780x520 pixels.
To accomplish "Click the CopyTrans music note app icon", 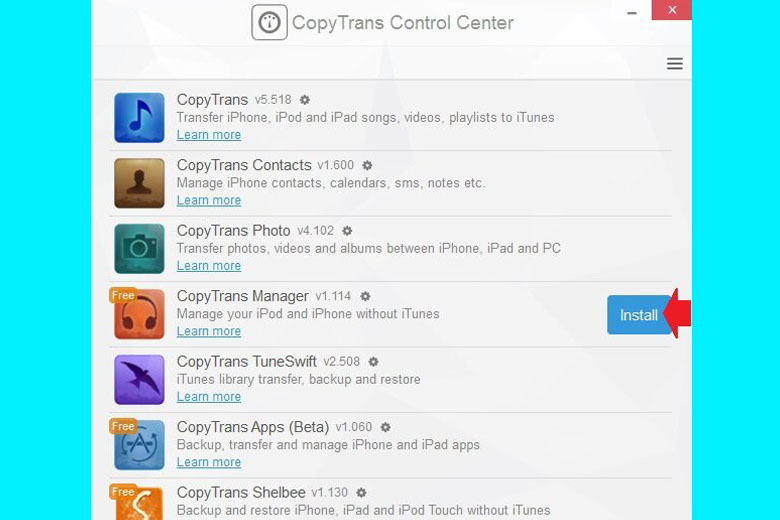I will (139, 117).
